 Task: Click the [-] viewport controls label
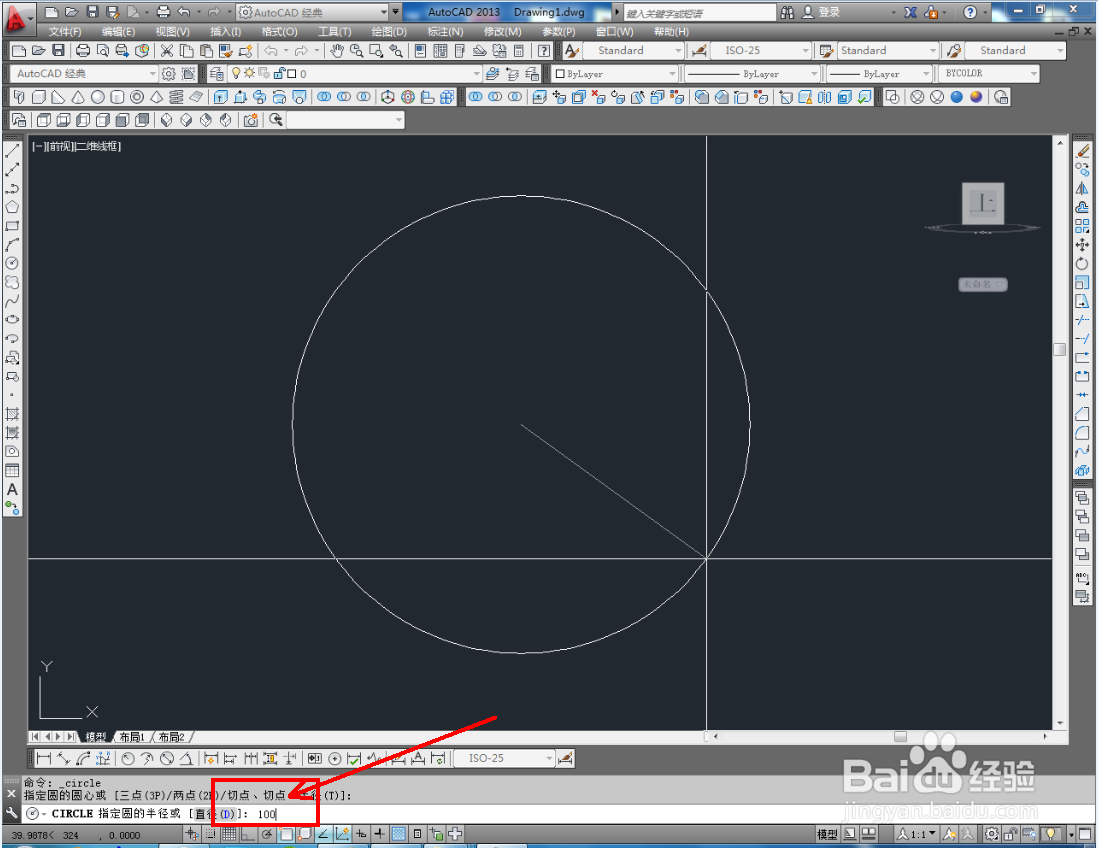pos(38,146)
